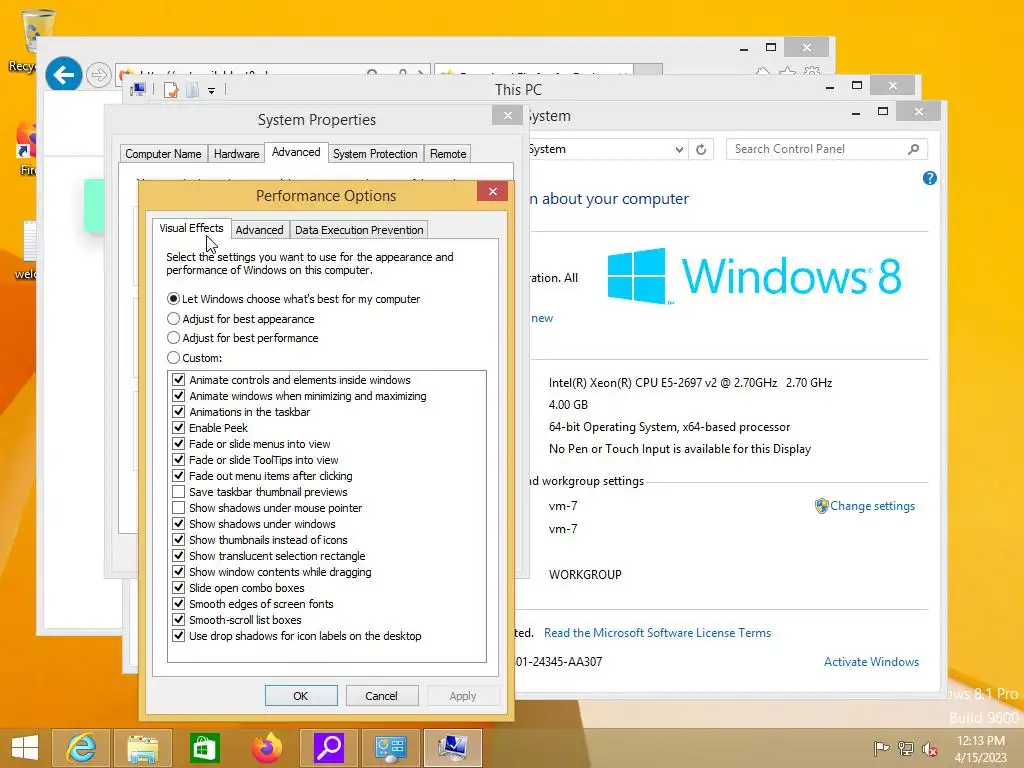The height and width of the screenshot is (768, 1024).
Task: Expand the System address bar dropdown
Action: pos(679,150)
